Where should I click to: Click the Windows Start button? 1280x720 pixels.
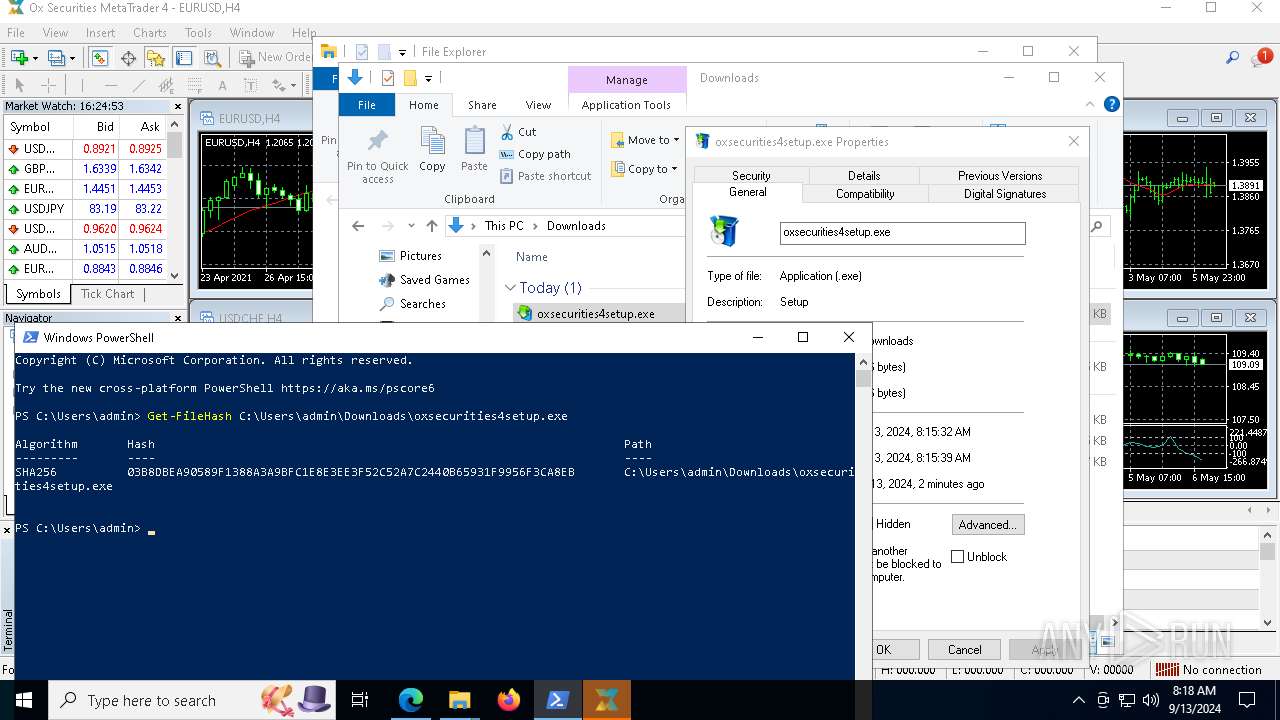pyautogui.click(x=23, y=700)
